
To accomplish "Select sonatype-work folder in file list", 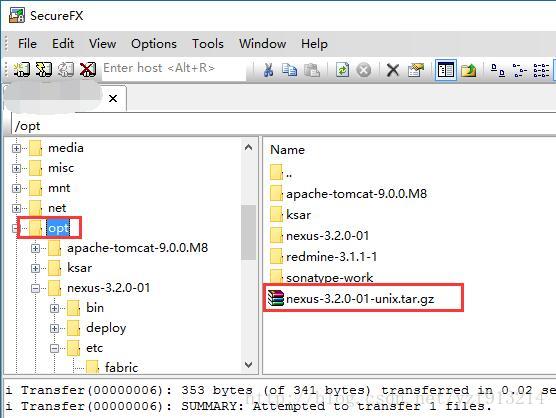I will point(329,278).
